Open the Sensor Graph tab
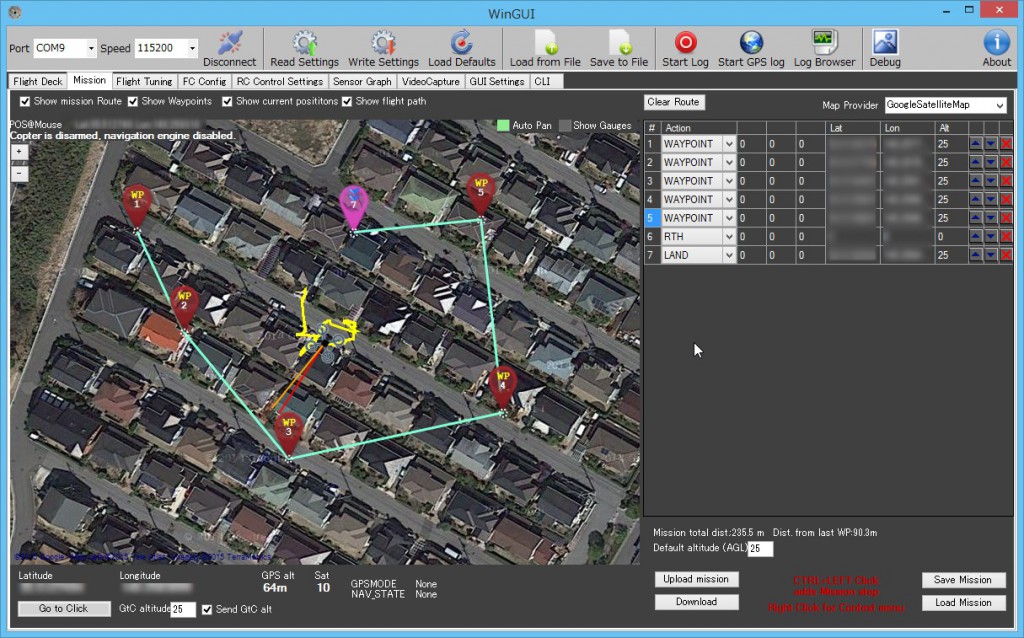 (362, 81)
